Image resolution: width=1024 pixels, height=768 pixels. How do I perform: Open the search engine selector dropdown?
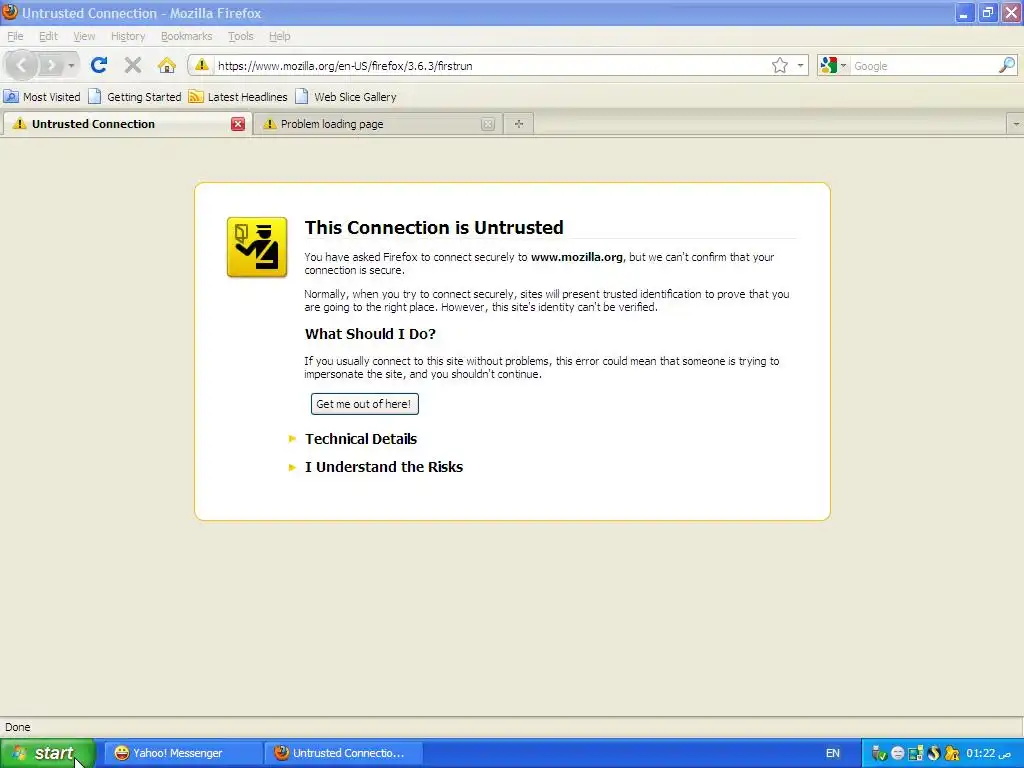pyautogui.click(x=833, y=65)
